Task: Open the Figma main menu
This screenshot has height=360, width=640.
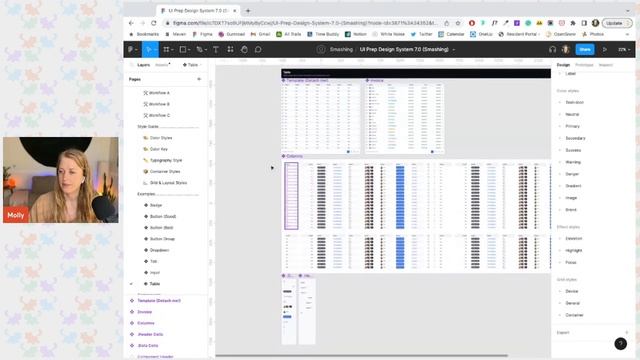Action: point(131,49)
